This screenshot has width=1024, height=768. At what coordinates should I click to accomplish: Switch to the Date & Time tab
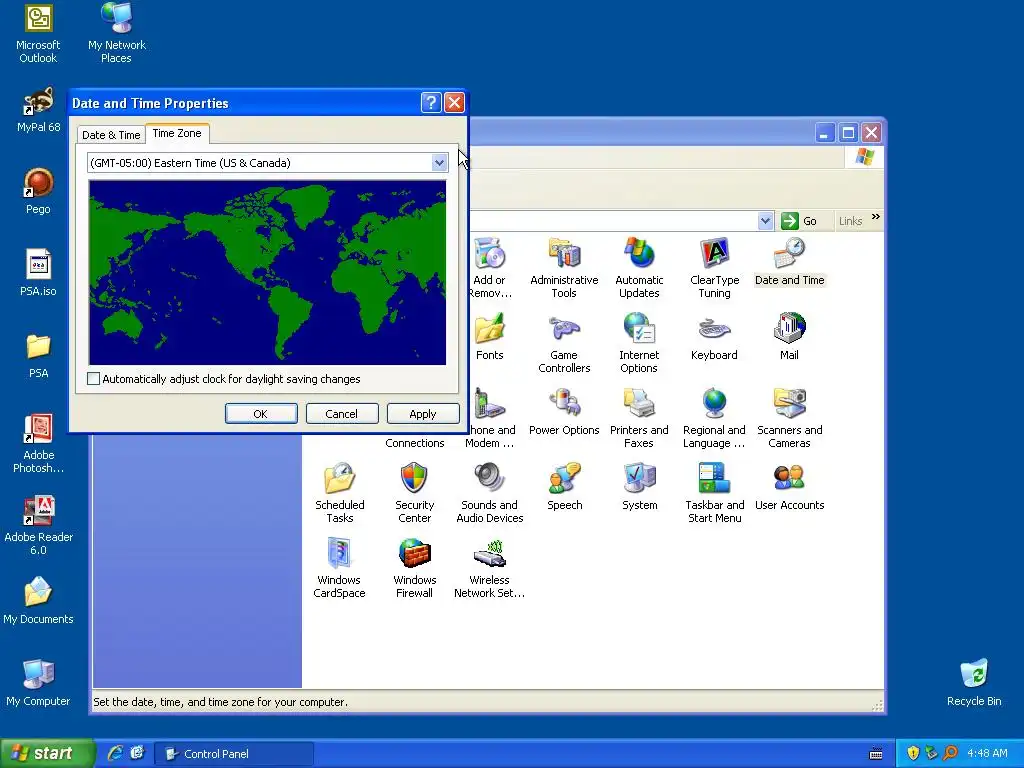[x=111, y=135]
